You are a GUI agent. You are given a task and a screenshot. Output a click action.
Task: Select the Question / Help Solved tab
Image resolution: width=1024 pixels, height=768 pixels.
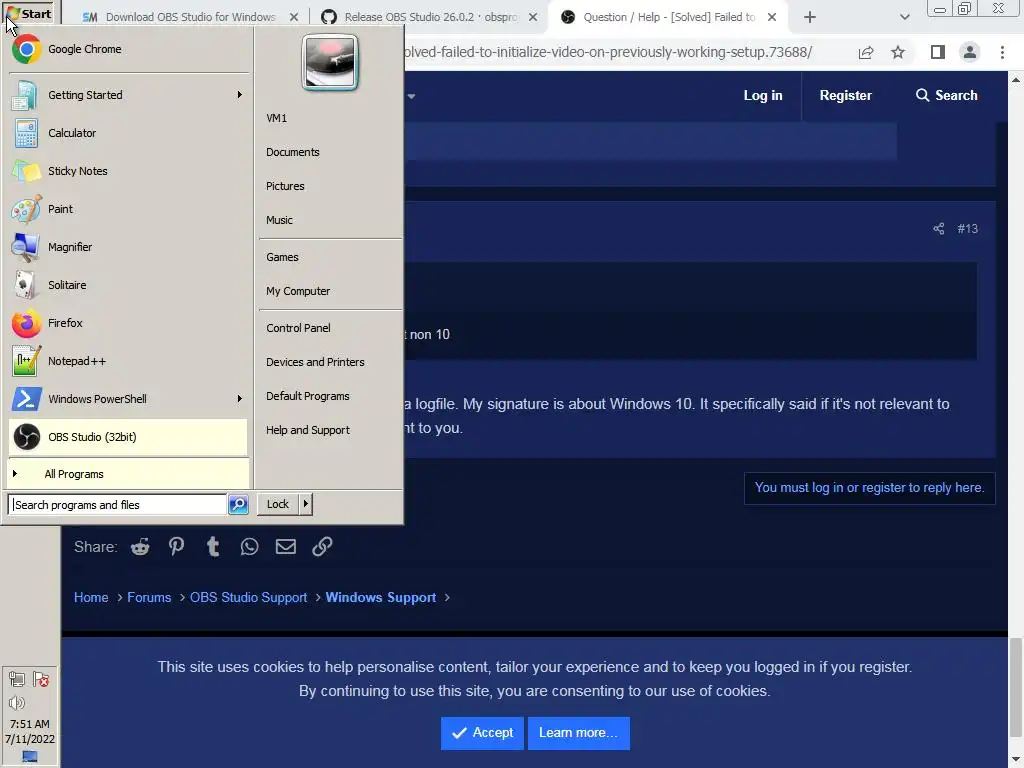click(669, 17)
